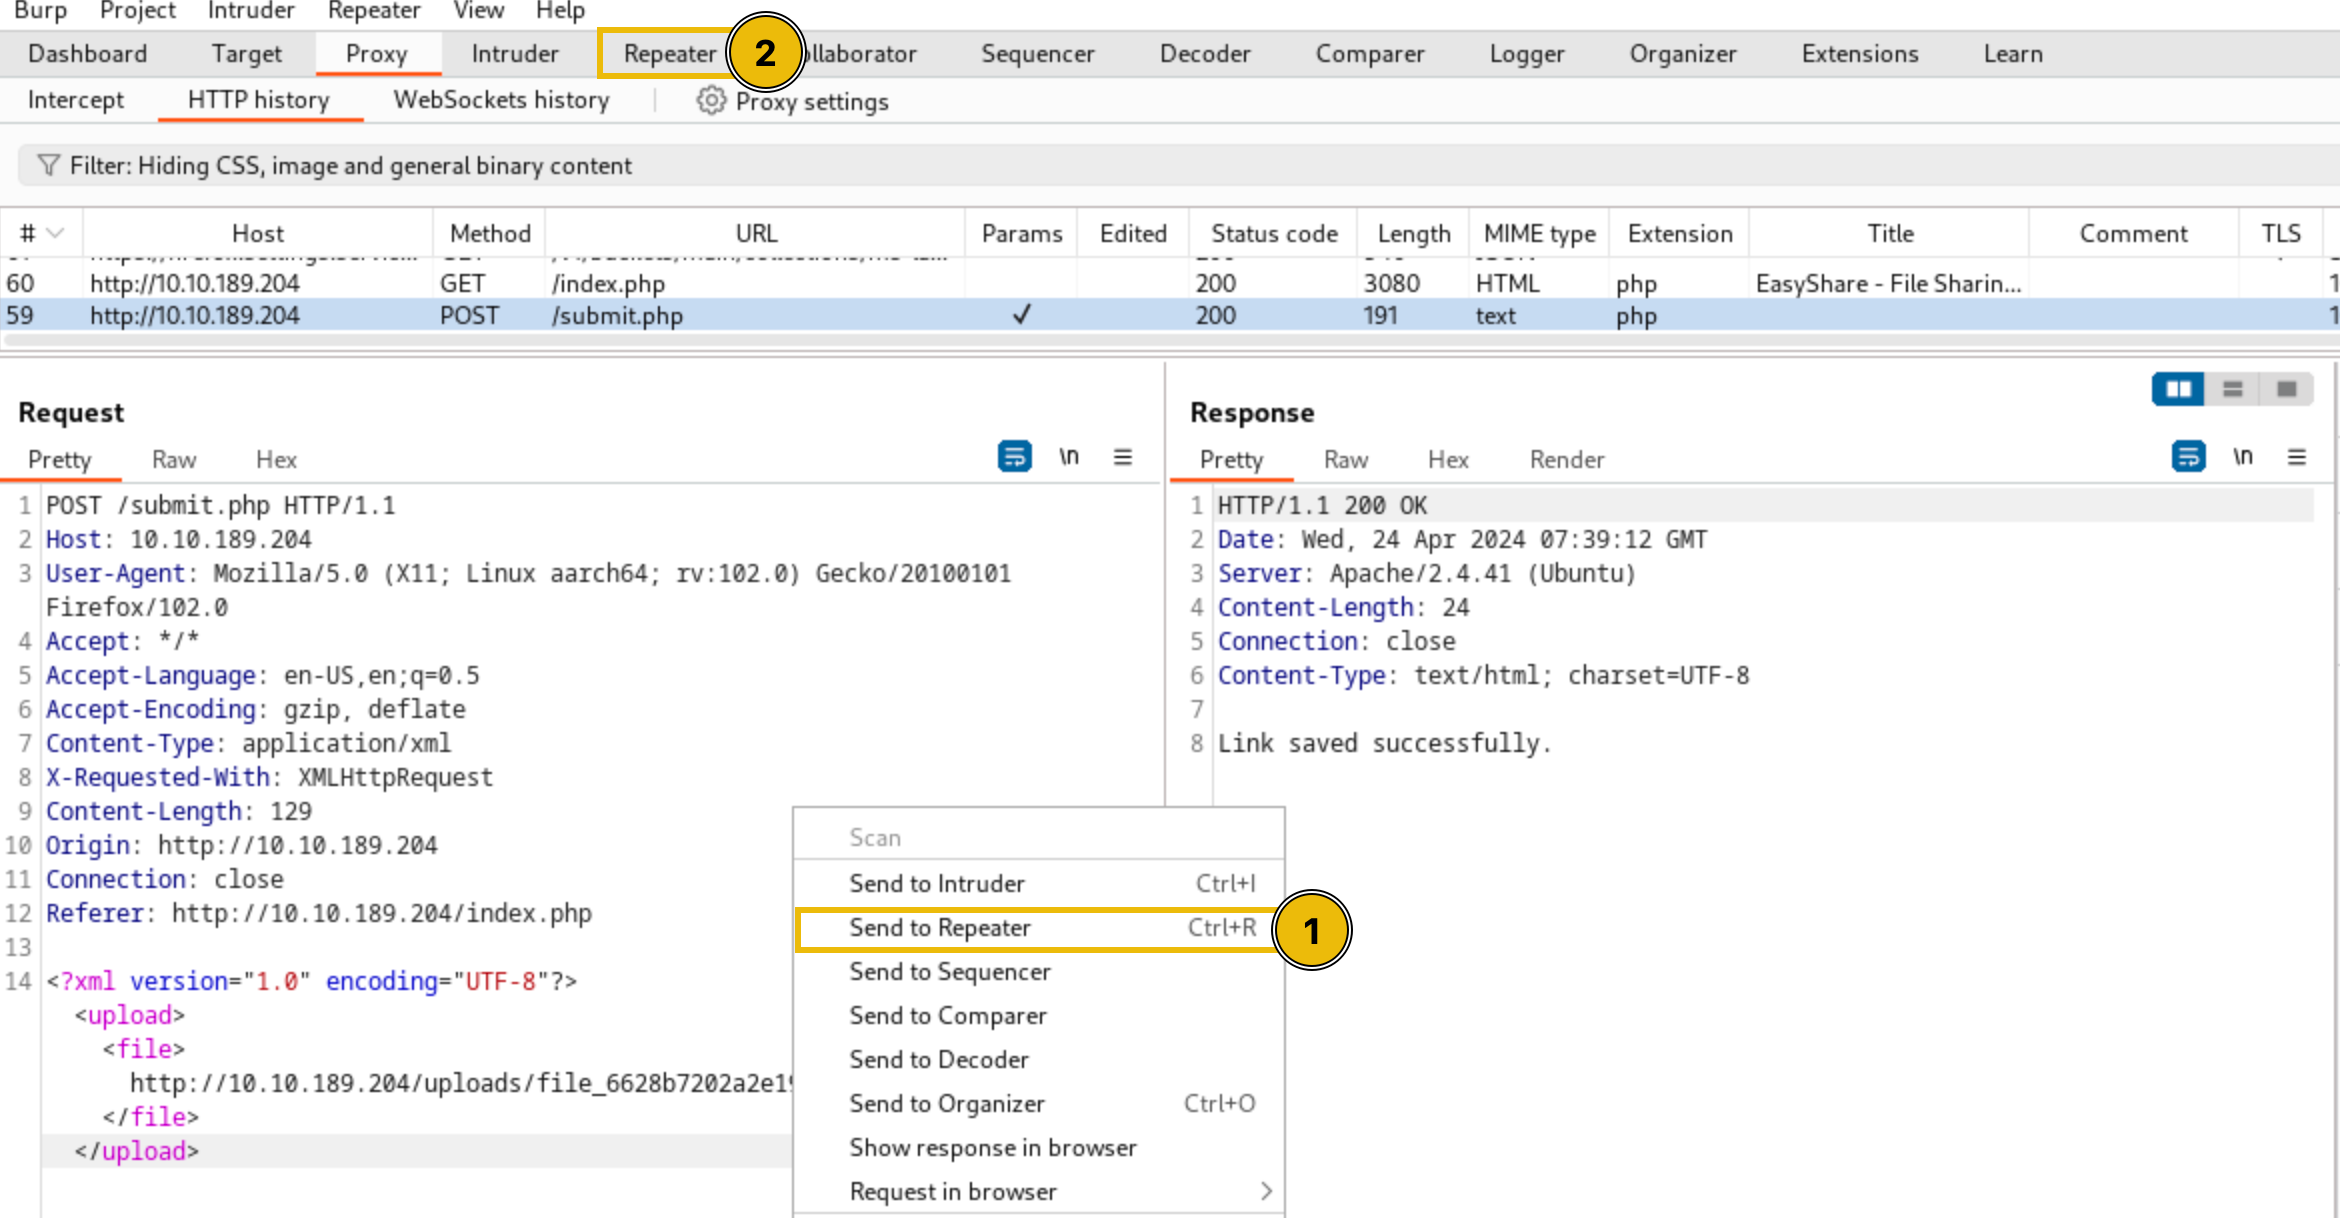This screenshot has width=2340, height=1218.
Task: Choose Show response in browser
Action: [1040, 1148]
